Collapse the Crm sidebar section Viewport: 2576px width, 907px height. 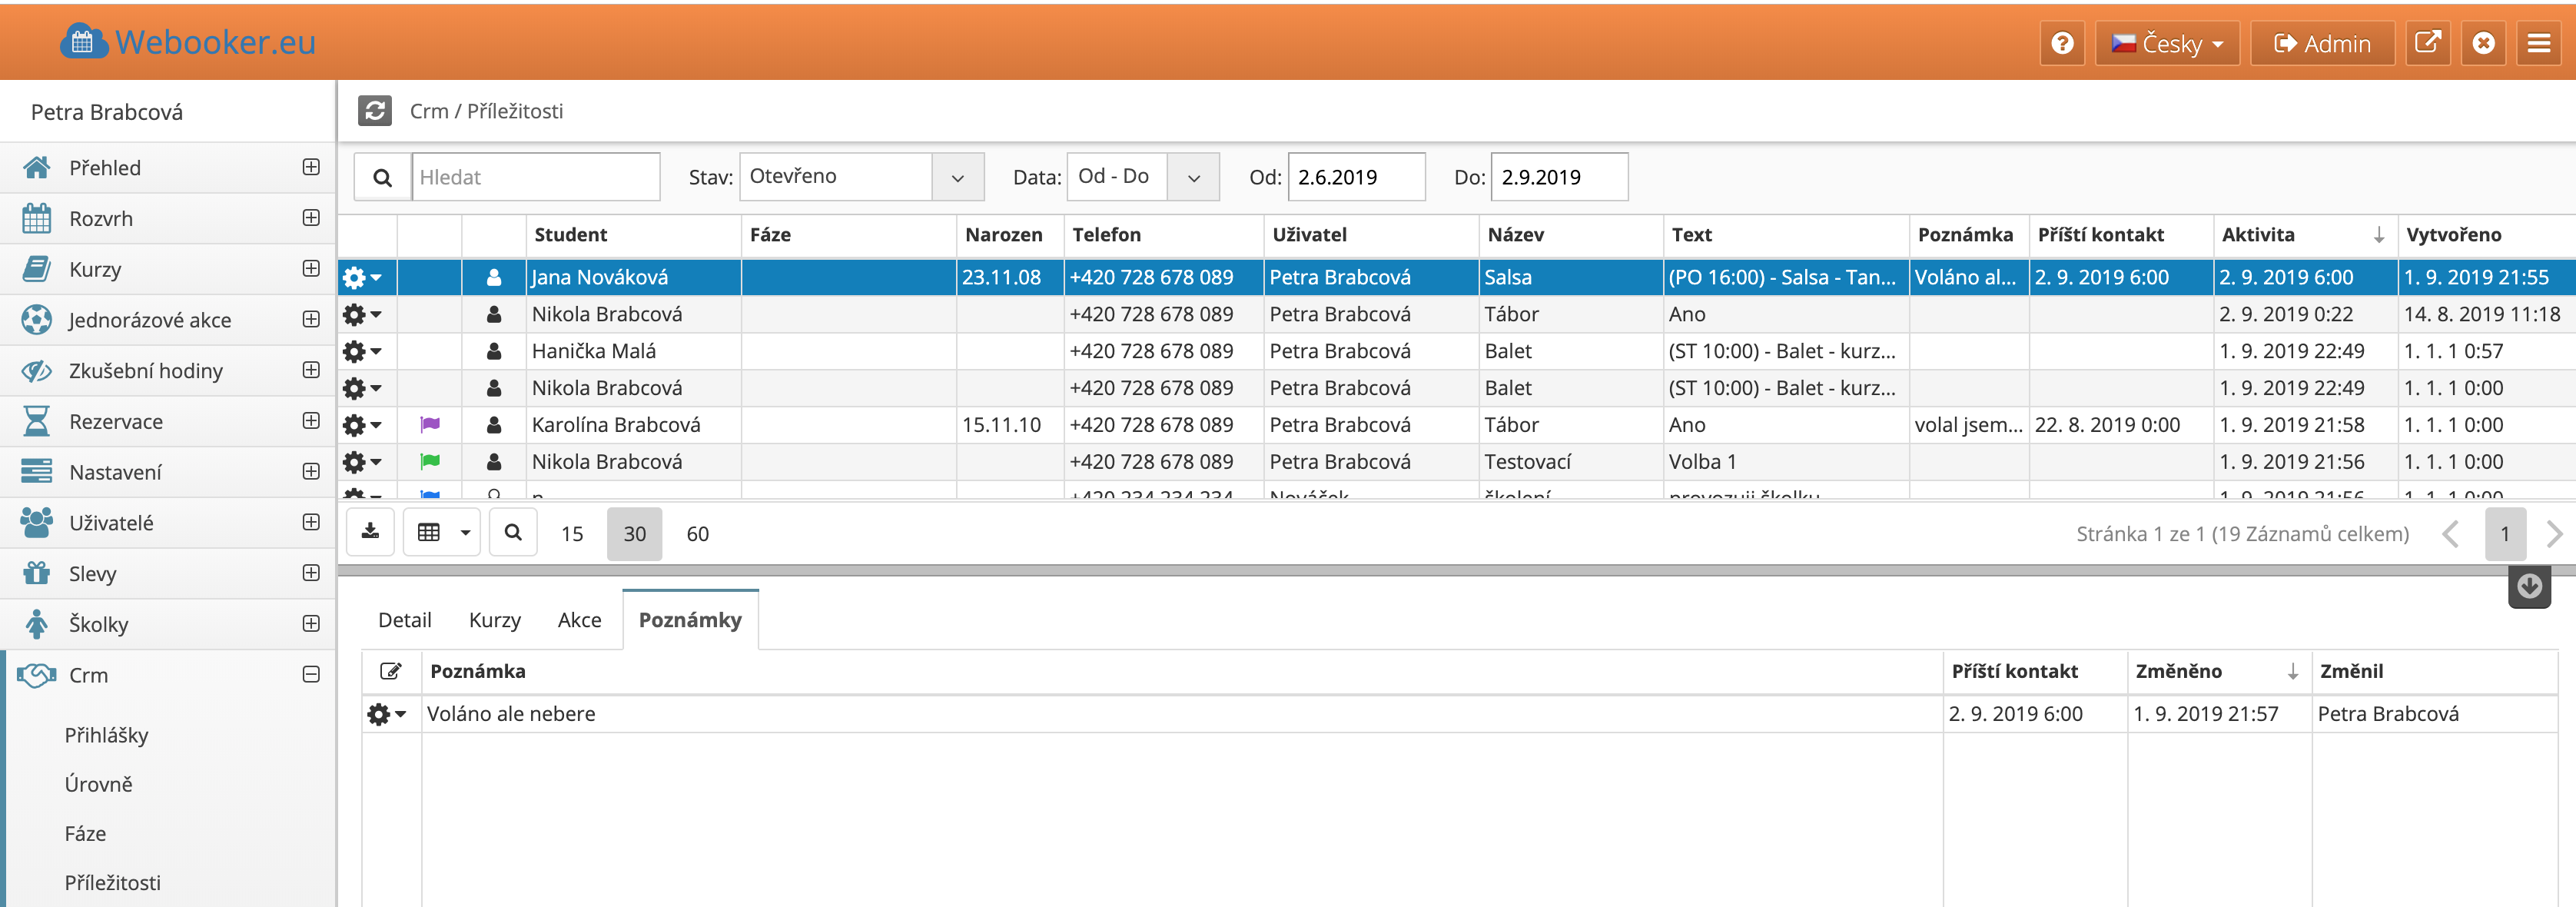point(311,675)
